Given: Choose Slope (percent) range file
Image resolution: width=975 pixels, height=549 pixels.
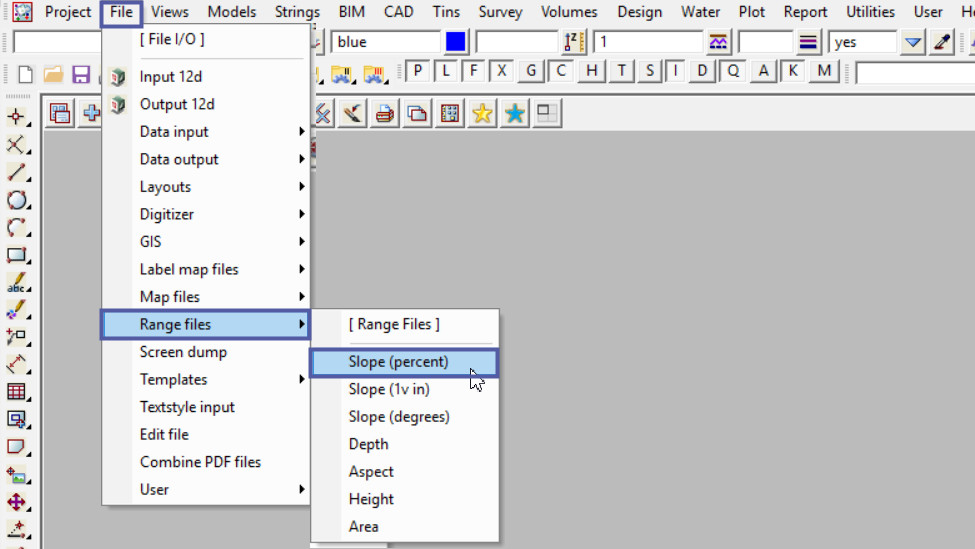Looking at the screenshot, I should [404, 362].
